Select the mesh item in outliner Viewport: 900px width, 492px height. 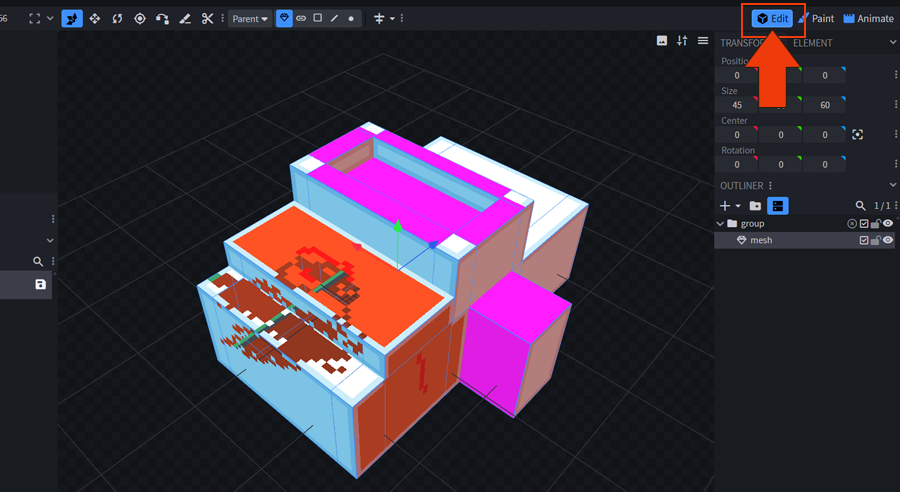762,240
